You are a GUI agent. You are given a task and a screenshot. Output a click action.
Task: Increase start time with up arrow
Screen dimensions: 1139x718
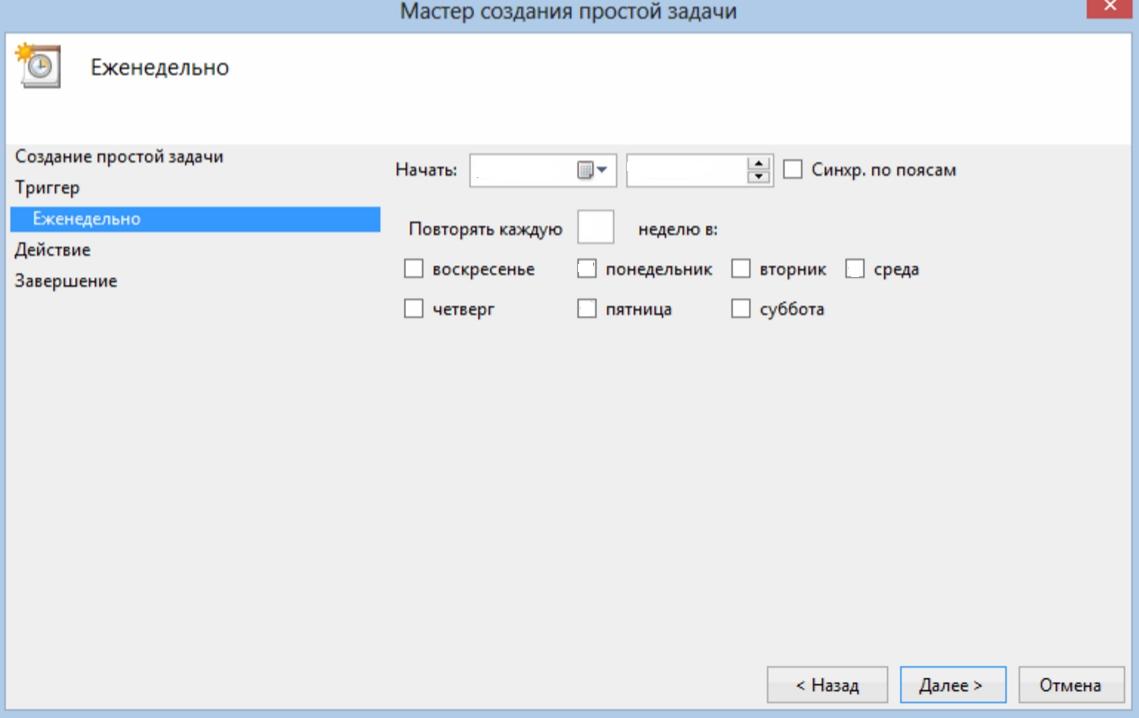(758, 164)
